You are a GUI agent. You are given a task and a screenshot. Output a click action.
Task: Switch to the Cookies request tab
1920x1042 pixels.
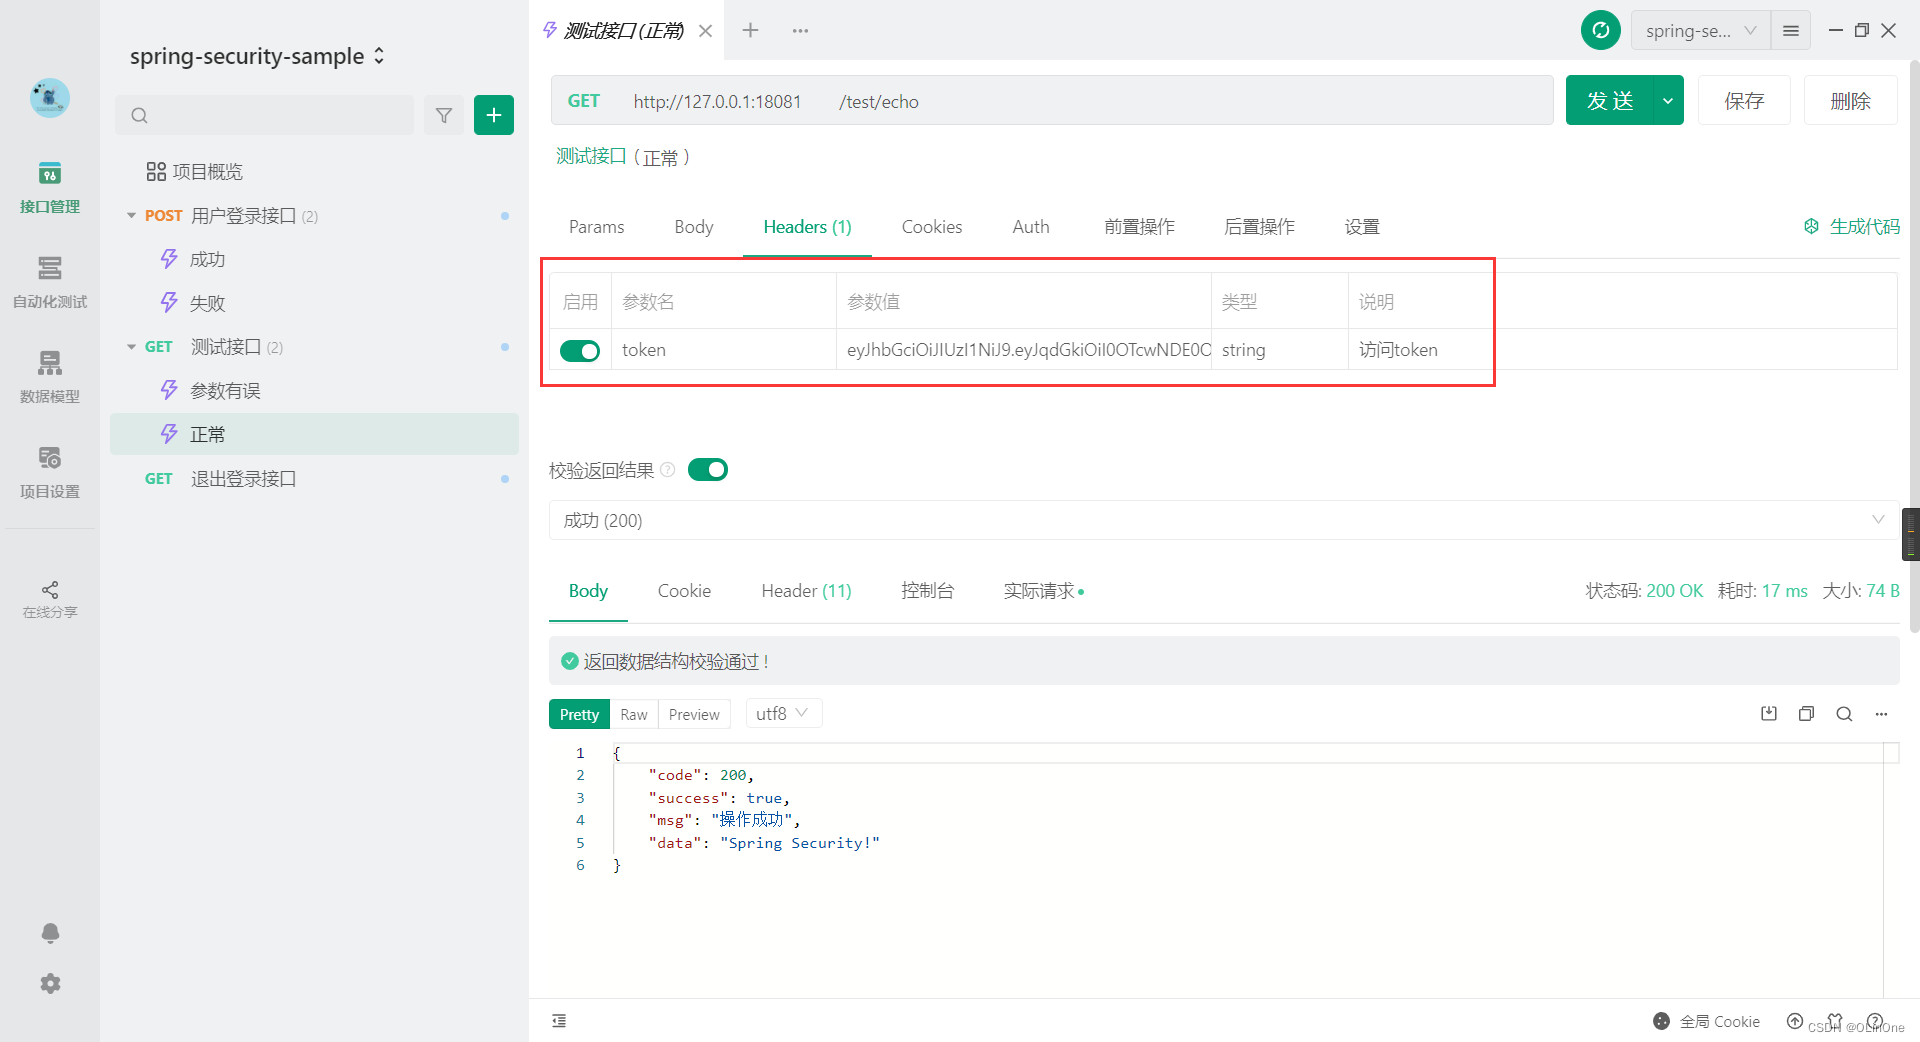[x=931, y=227]
